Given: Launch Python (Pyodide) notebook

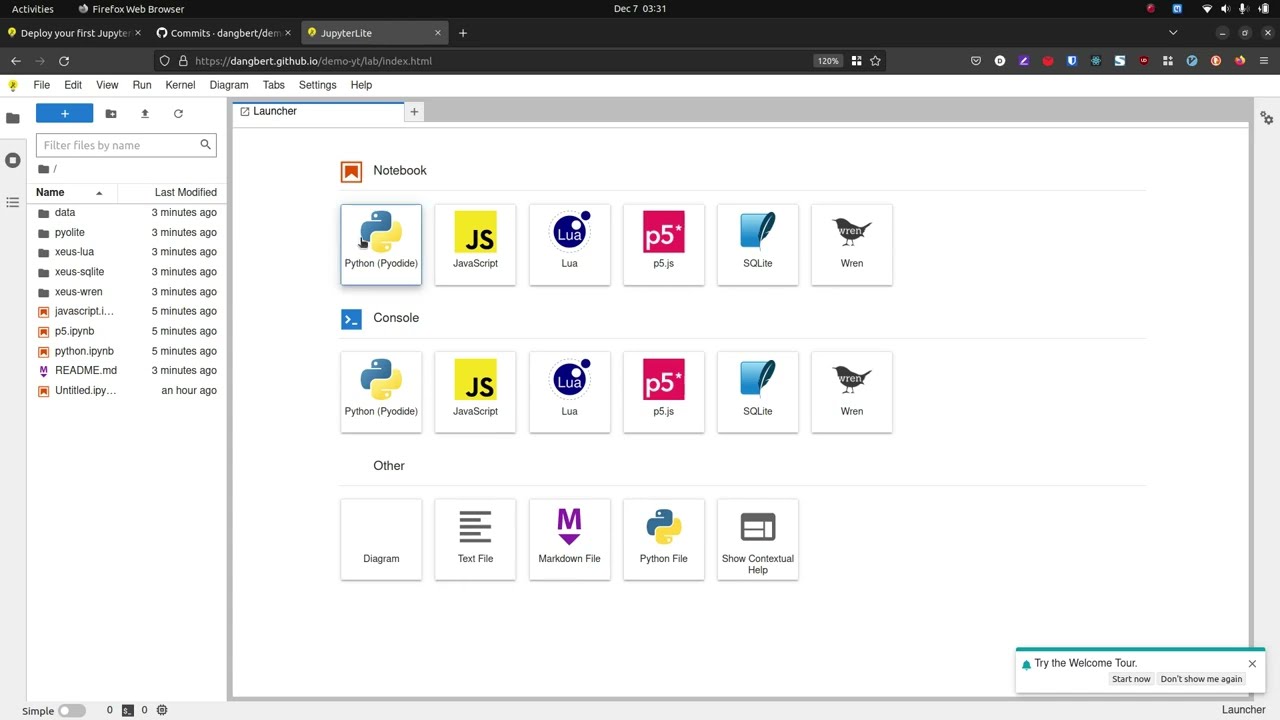Looking at the screenshot, I should click(x=381, y=244).
